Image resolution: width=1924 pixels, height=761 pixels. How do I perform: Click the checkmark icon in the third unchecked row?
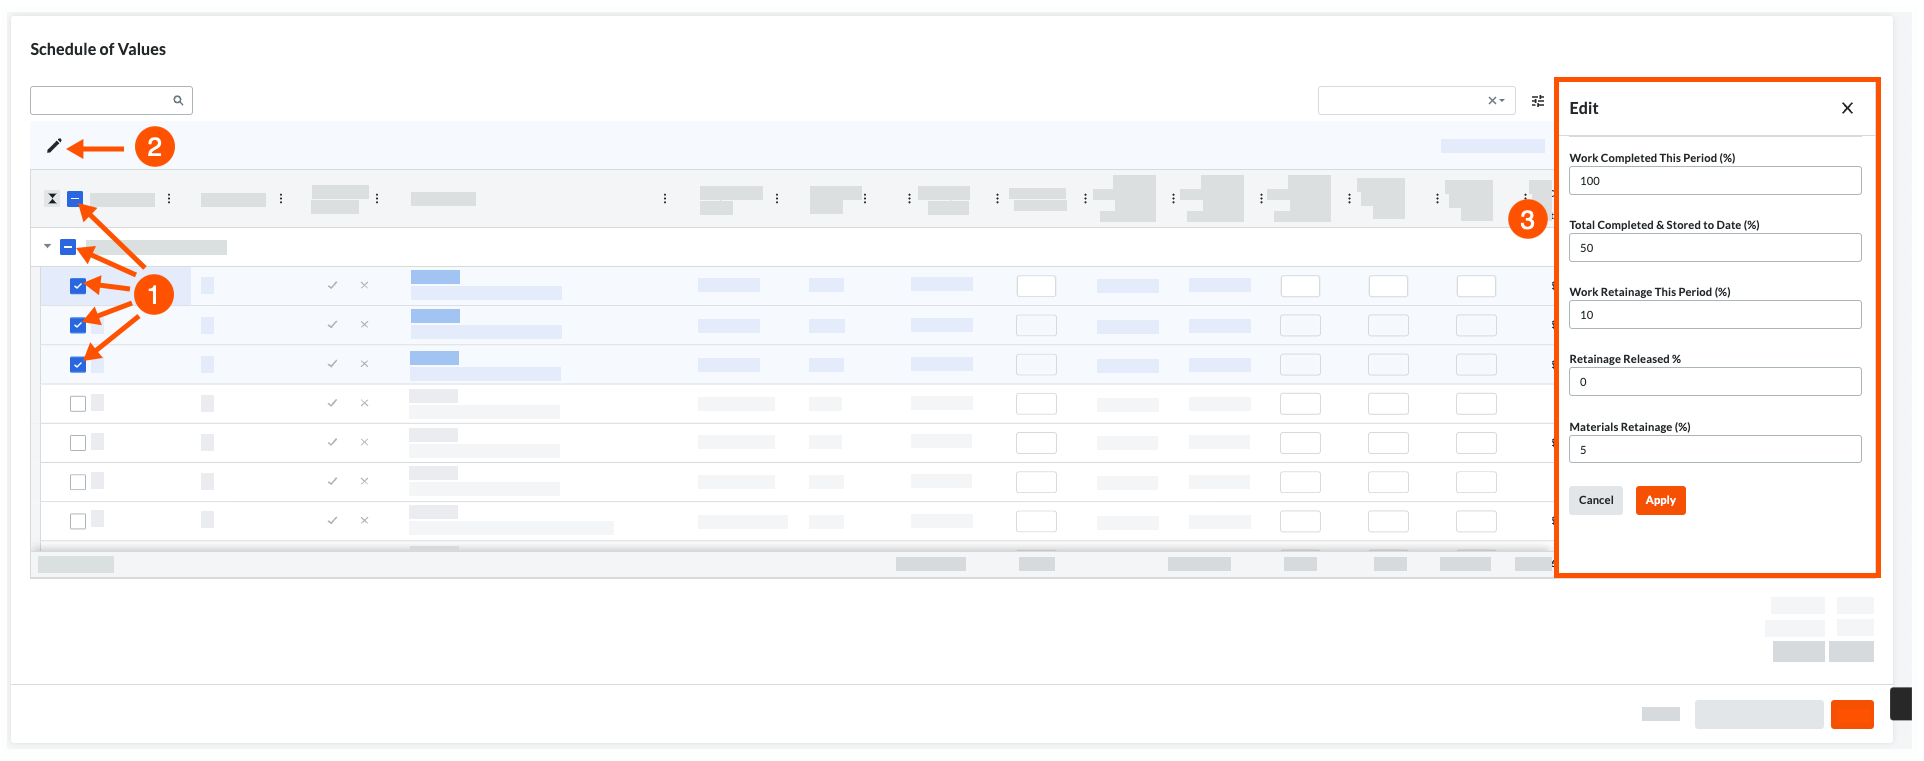(x=332, y=481)
